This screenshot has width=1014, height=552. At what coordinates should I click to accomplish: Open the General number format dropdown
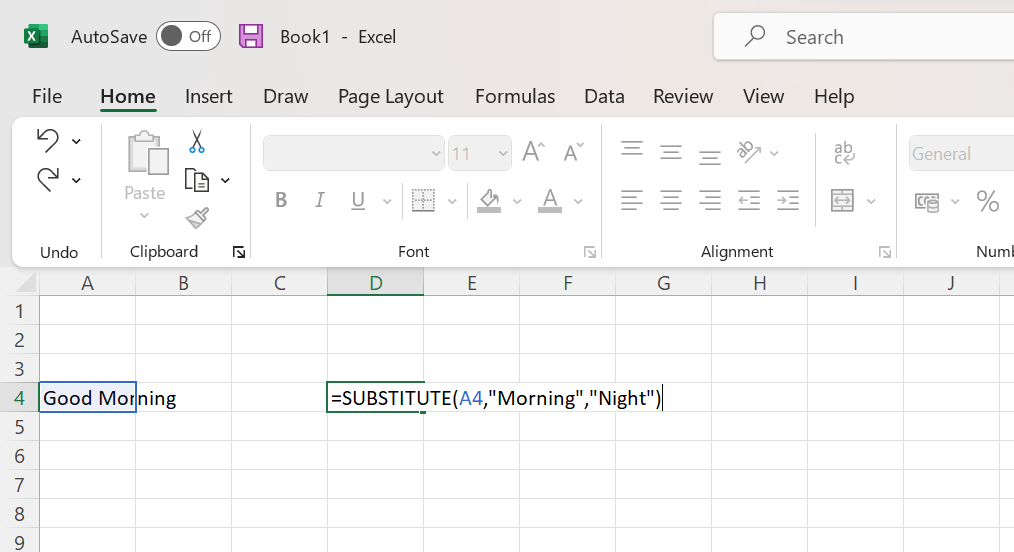(960, 154)
